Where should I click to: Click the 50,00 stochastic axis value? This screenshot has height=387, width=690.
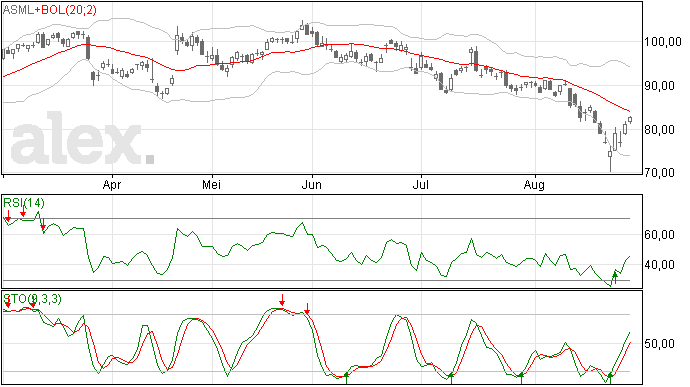coord(659,343)
